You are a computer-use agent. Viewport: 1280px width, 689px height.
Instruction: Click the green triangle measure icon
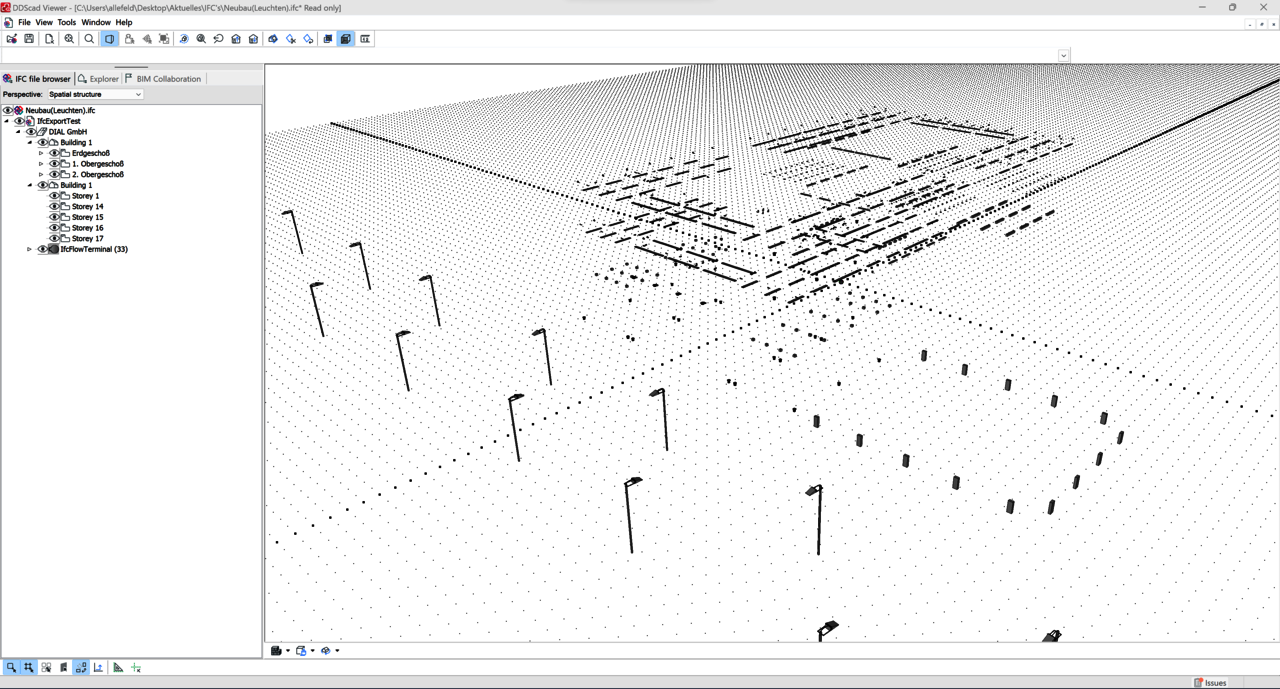coord(118,667)
